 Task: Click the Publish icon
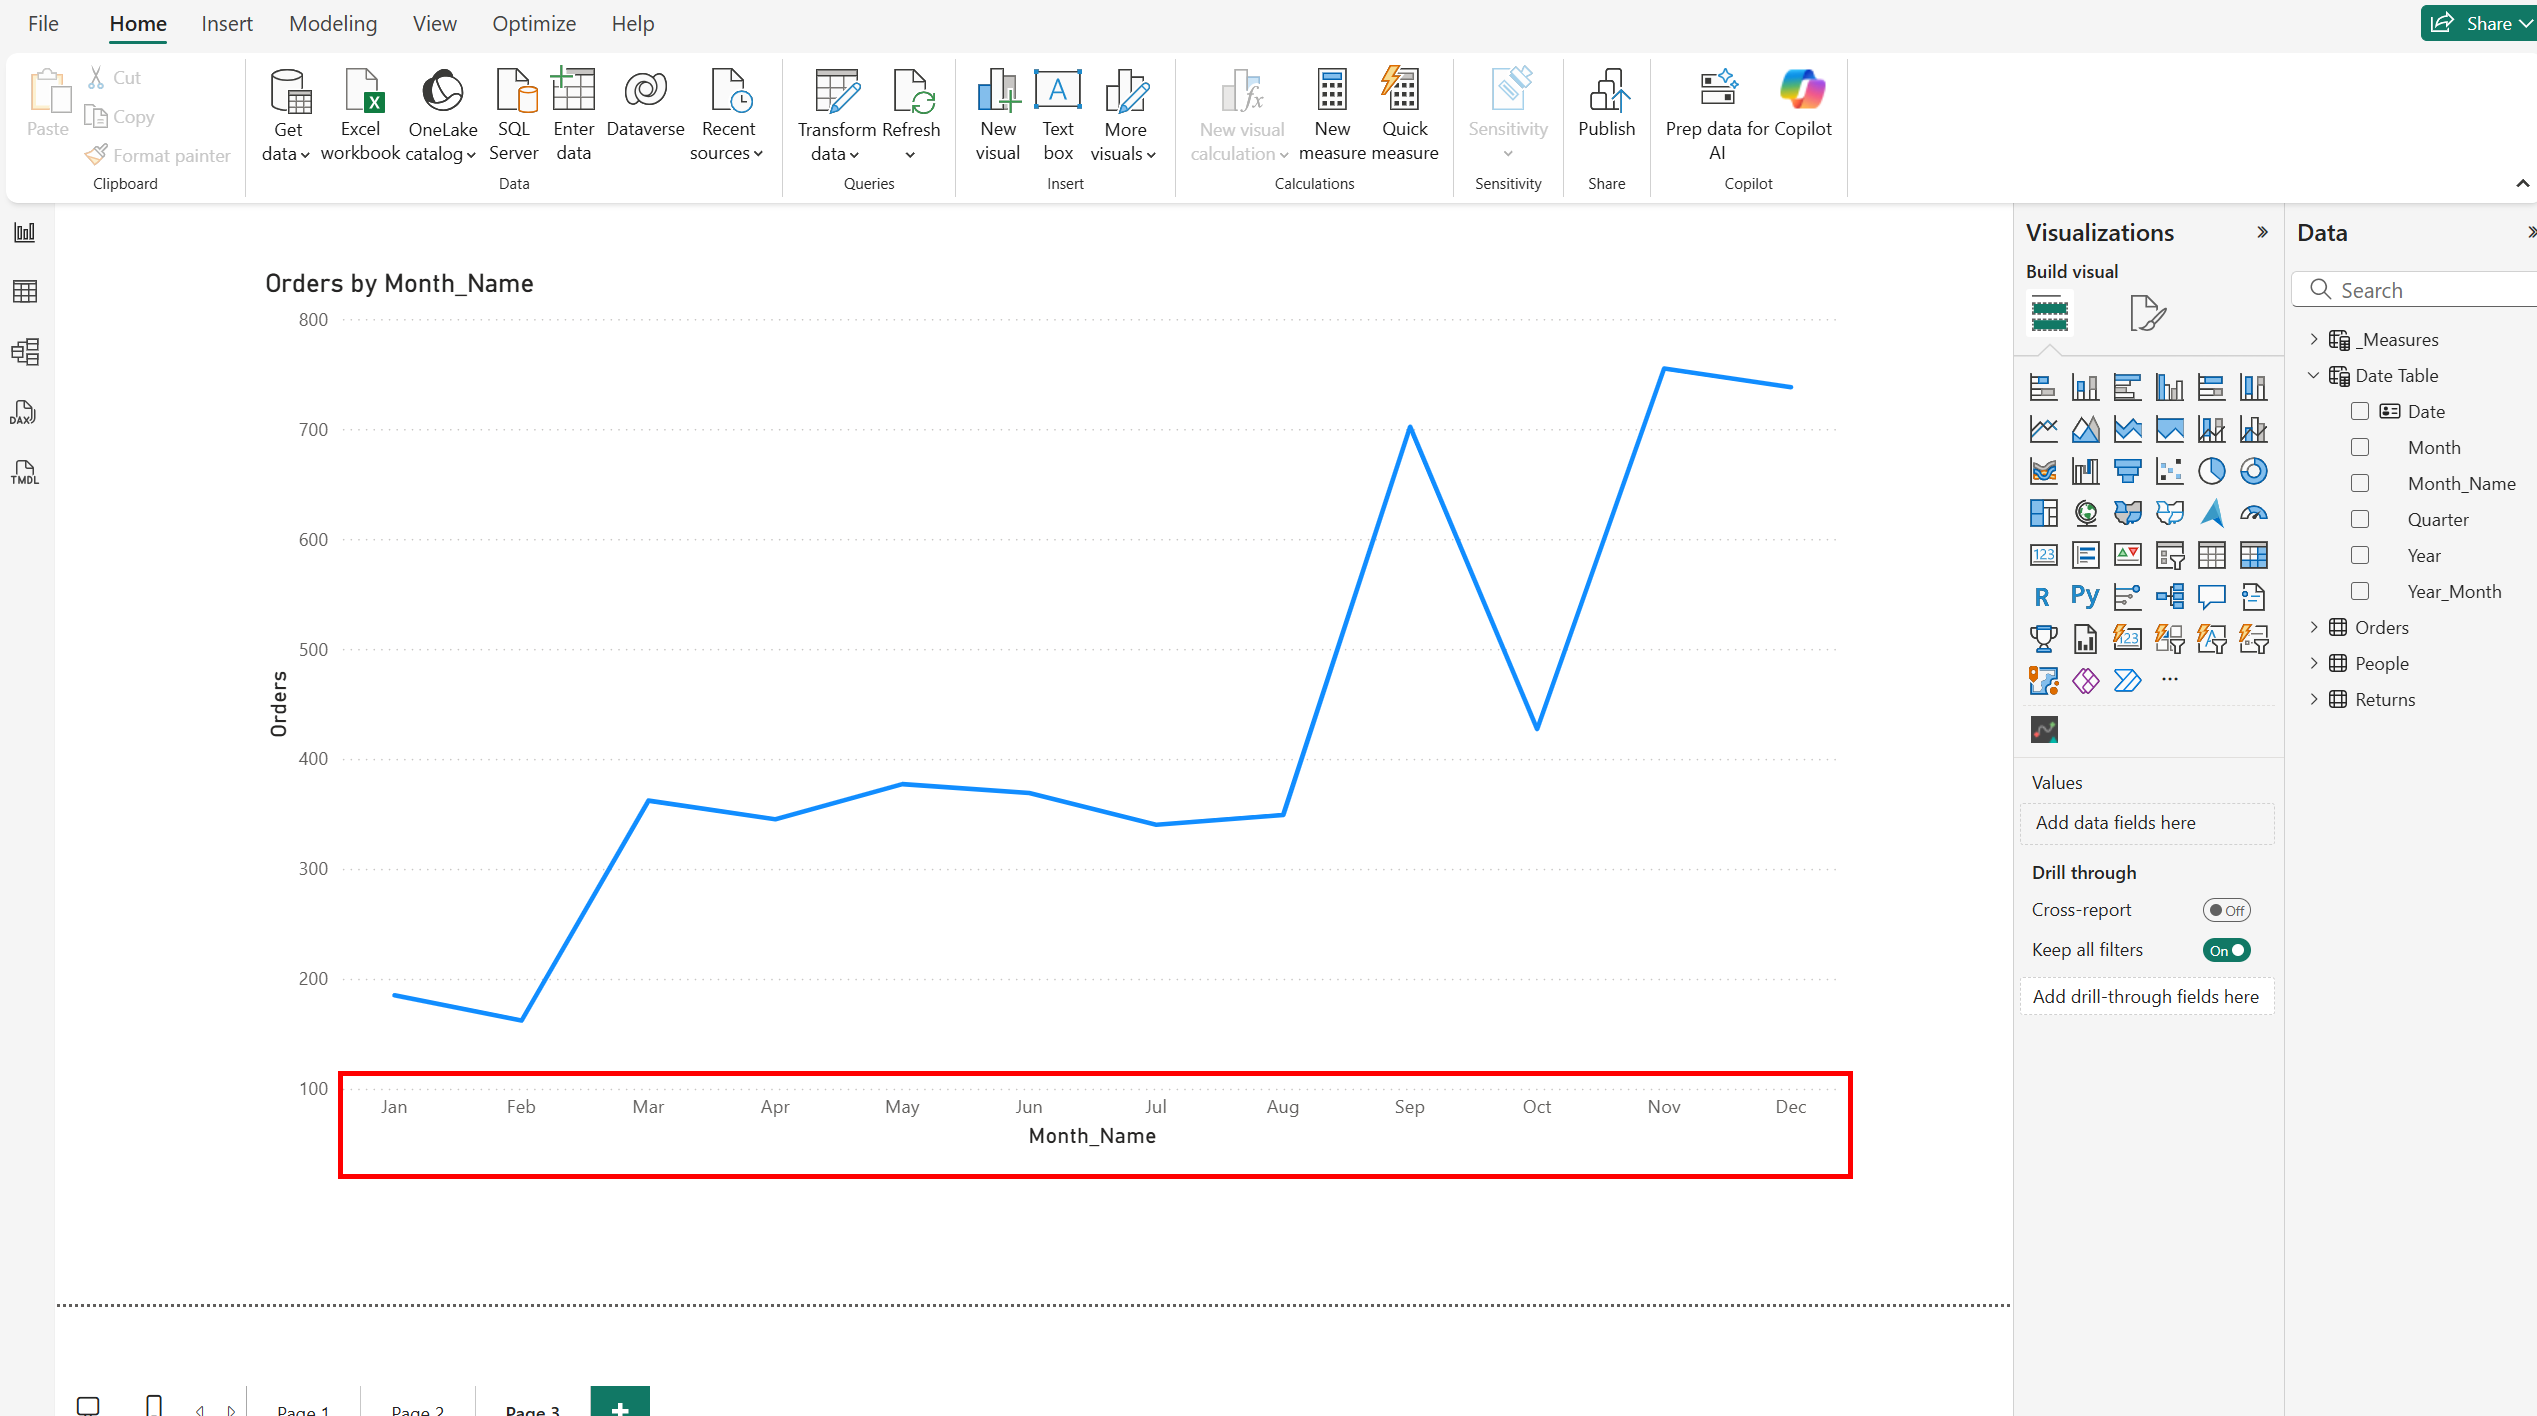coord(1606,92)
